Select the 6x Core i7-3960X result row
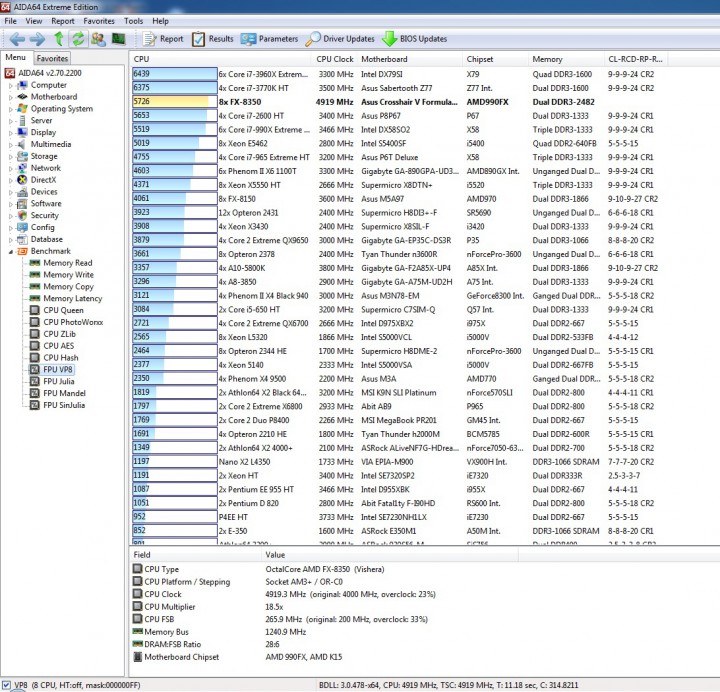The width and height of the screenshot is (720, 692). [x=395, y=74]
